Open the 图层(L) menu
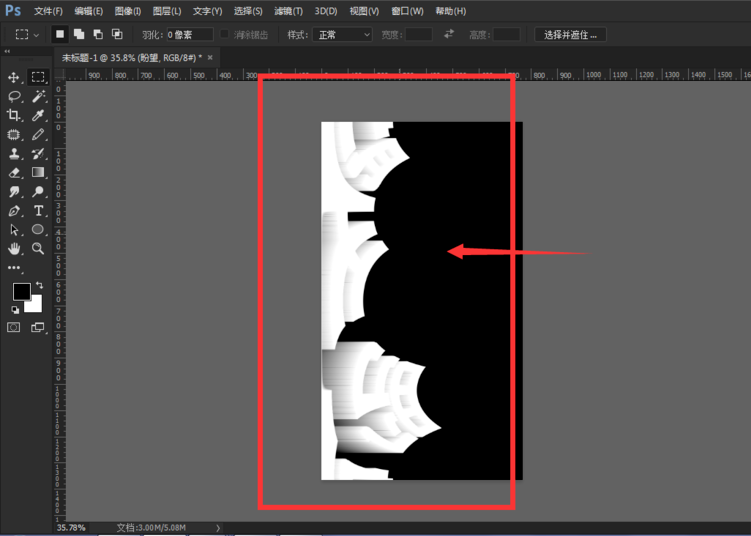 [x=167, y=11]
